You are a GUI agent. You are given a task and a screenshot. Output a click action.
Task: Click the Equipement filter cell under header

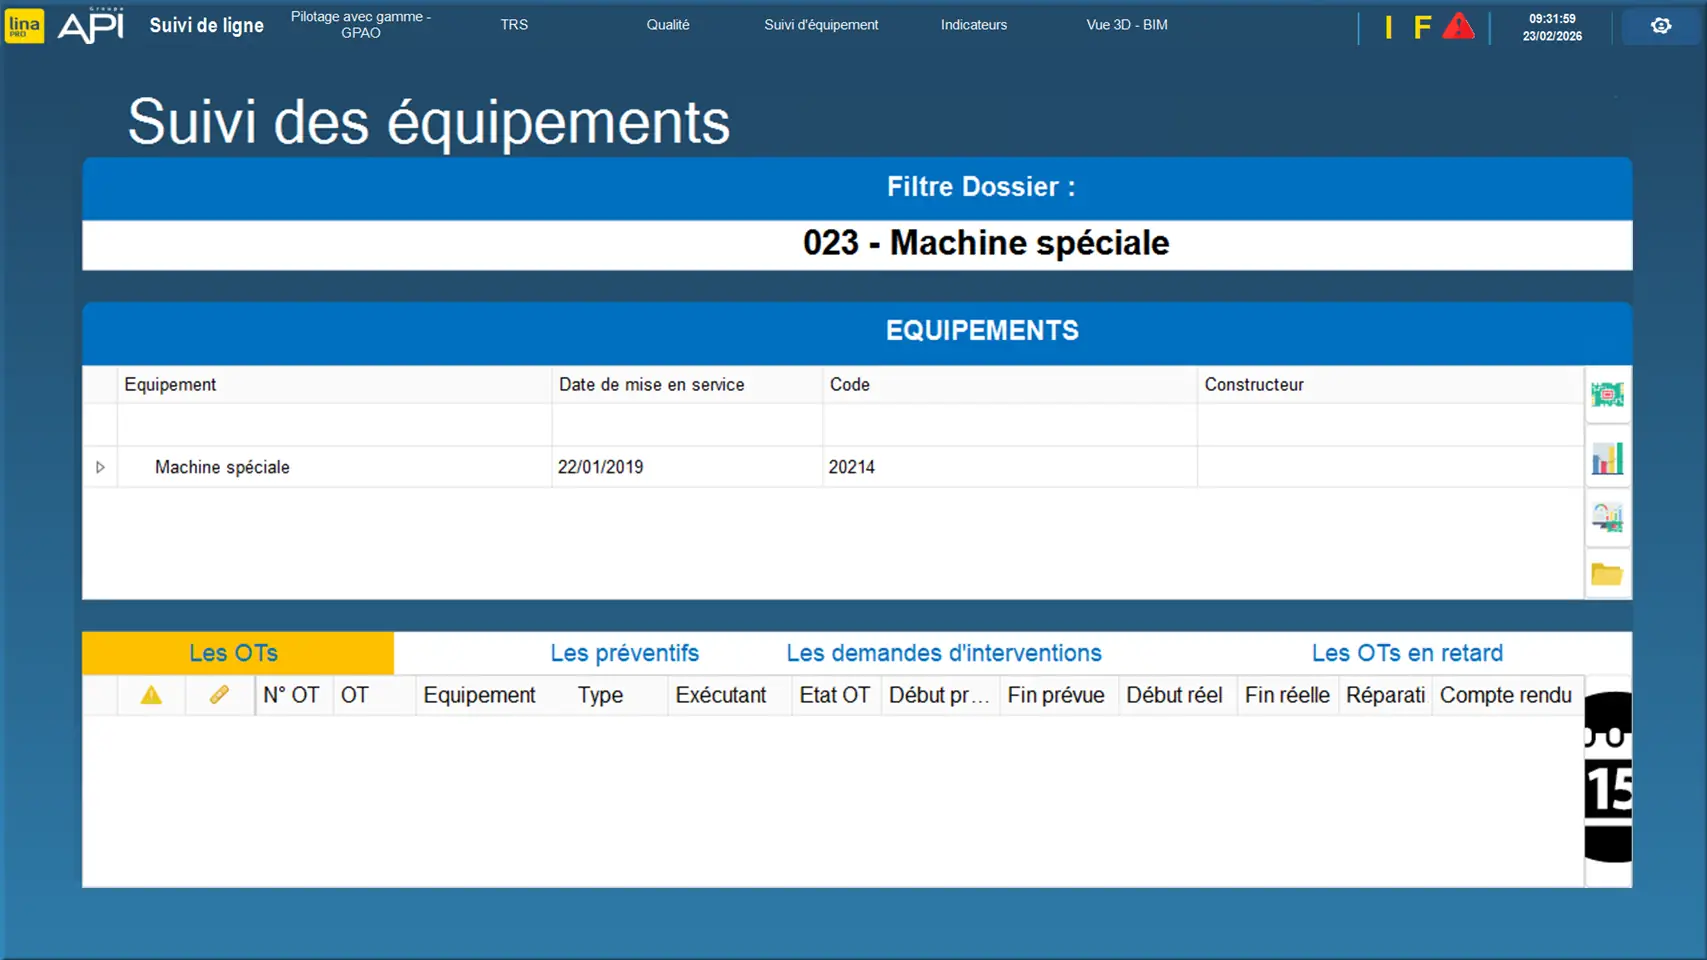click(x=333, y=425)
